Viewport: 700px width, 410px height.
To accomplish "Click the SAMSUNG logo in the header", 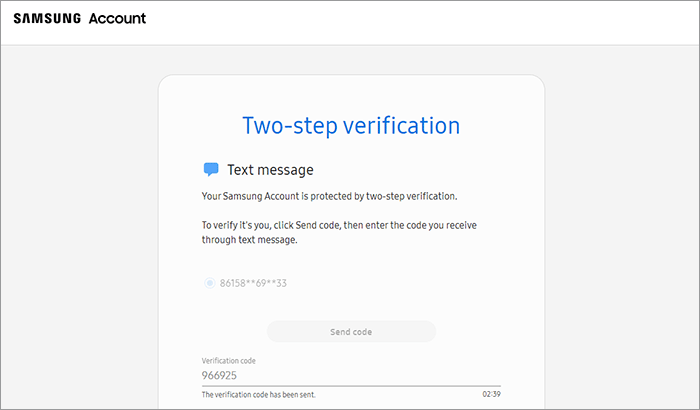I will coord(47,19).
